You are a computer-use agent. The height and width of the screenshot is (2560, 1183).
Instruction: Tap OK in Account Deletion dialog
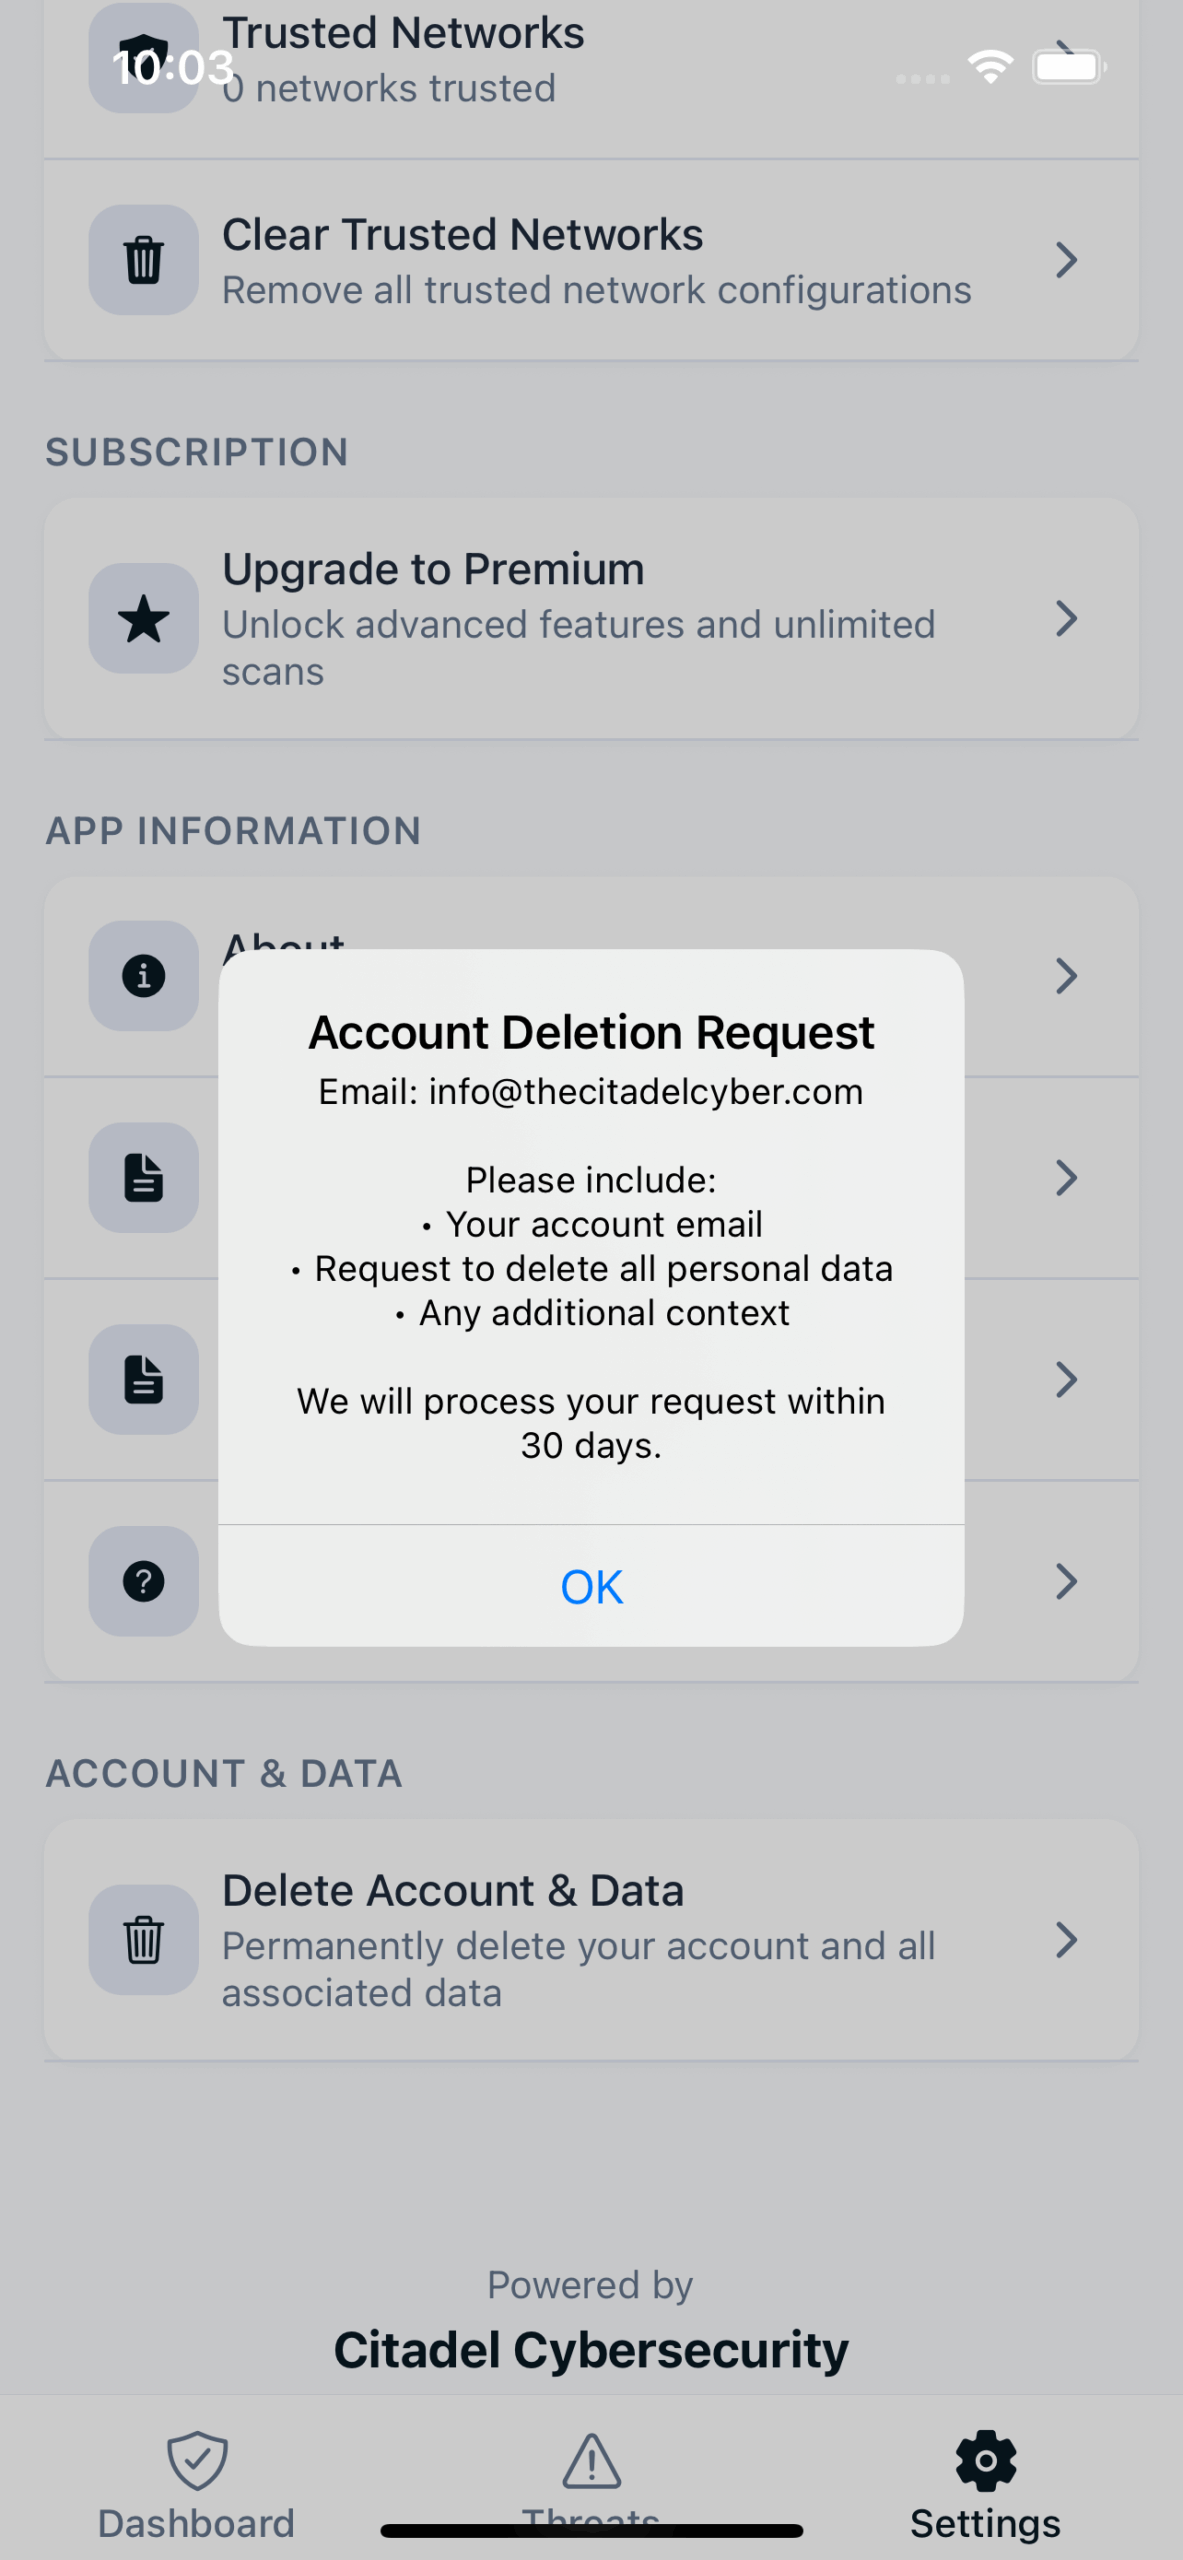pyautogui.click(x=591, y=1587)
